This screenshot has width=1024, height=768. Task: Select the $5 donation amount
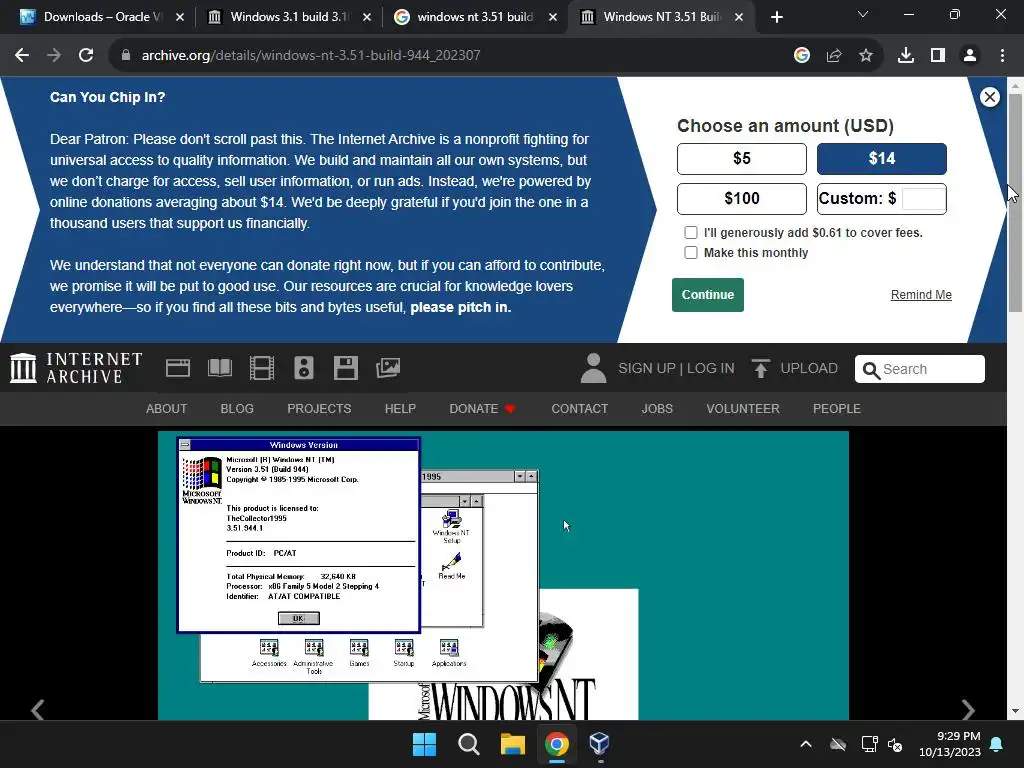[742, 159]
